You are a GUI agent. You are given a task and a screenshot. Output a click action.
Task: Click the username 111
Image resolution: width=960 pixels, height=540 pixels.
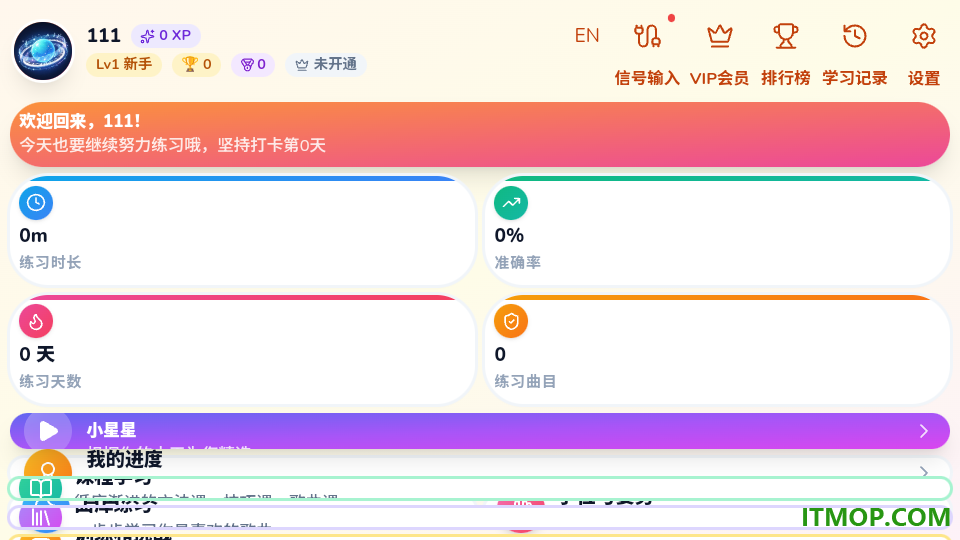103,36
